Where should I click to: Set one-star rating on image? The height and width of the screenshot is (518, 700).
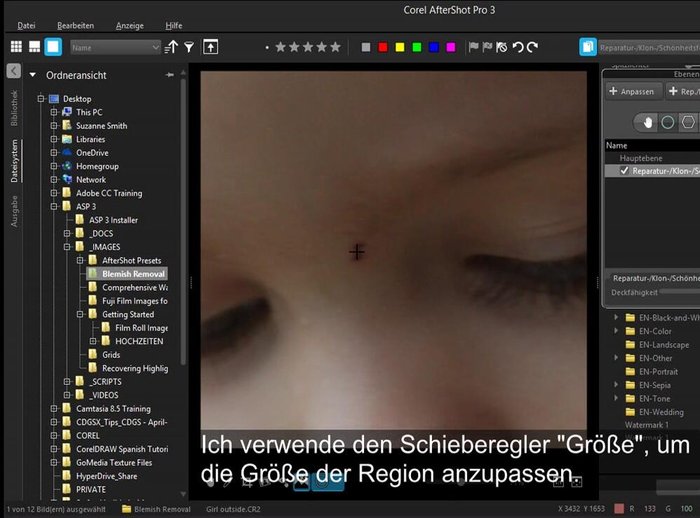click(280, 47)
